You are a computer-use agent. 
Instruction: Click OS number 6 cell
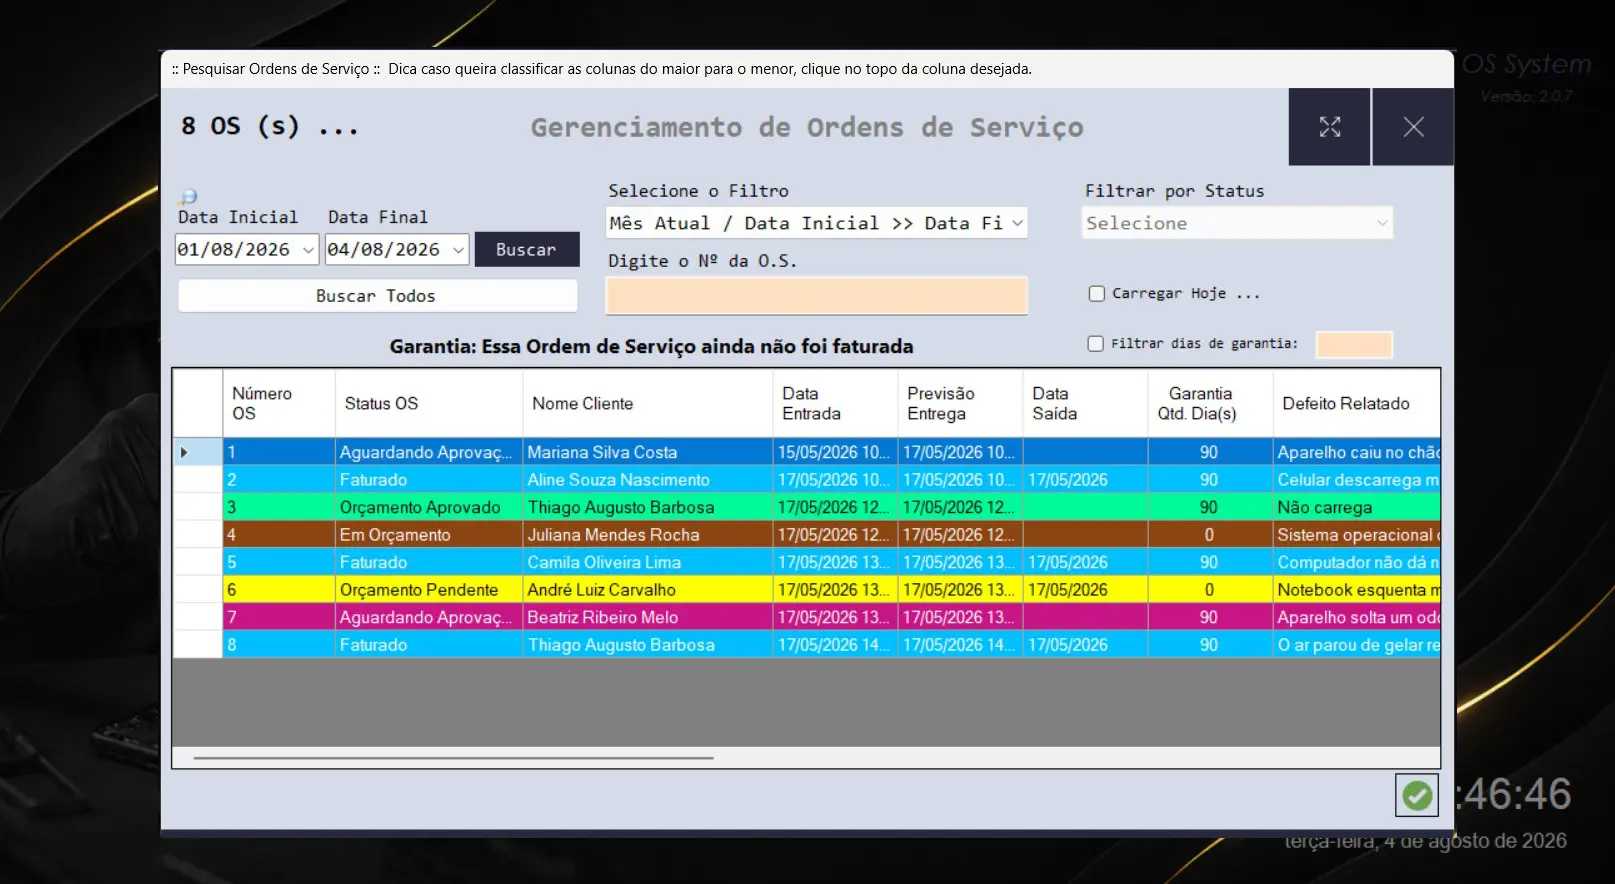(x=279, y=590)
